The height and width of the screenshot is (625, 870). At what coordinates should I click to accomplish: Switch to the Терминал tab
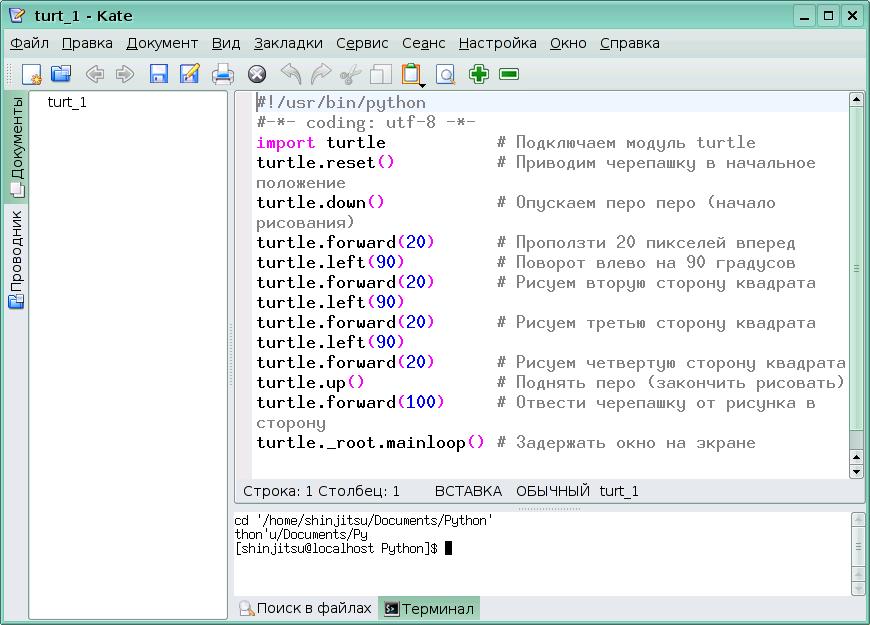429,608
